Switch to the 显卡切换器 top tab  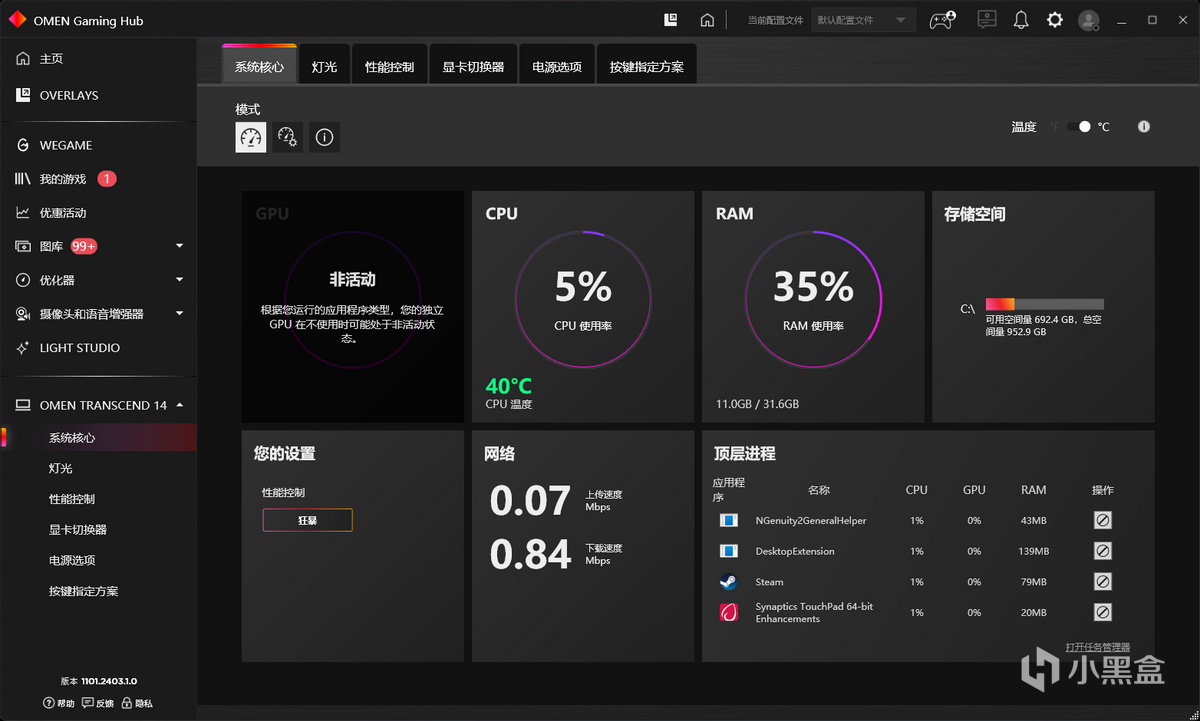click(x=473, y=67)
